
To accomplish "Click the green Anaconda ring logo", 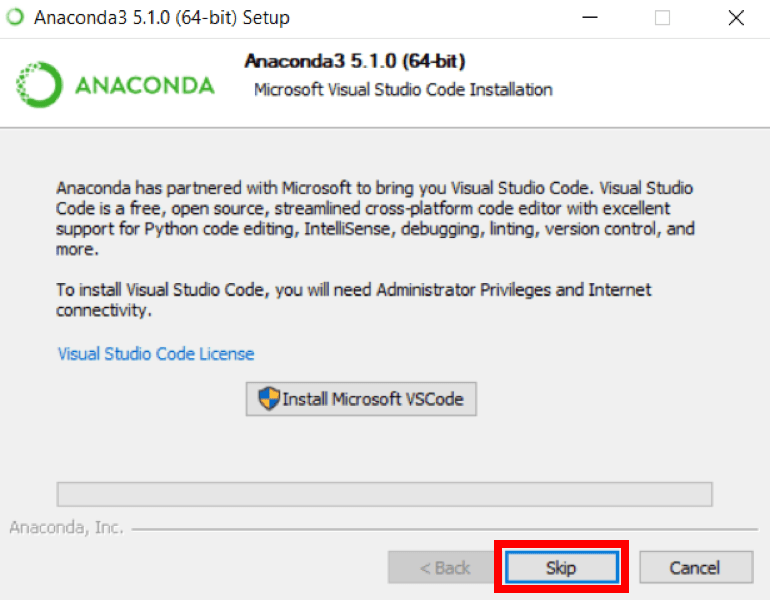I will (39, 84).
